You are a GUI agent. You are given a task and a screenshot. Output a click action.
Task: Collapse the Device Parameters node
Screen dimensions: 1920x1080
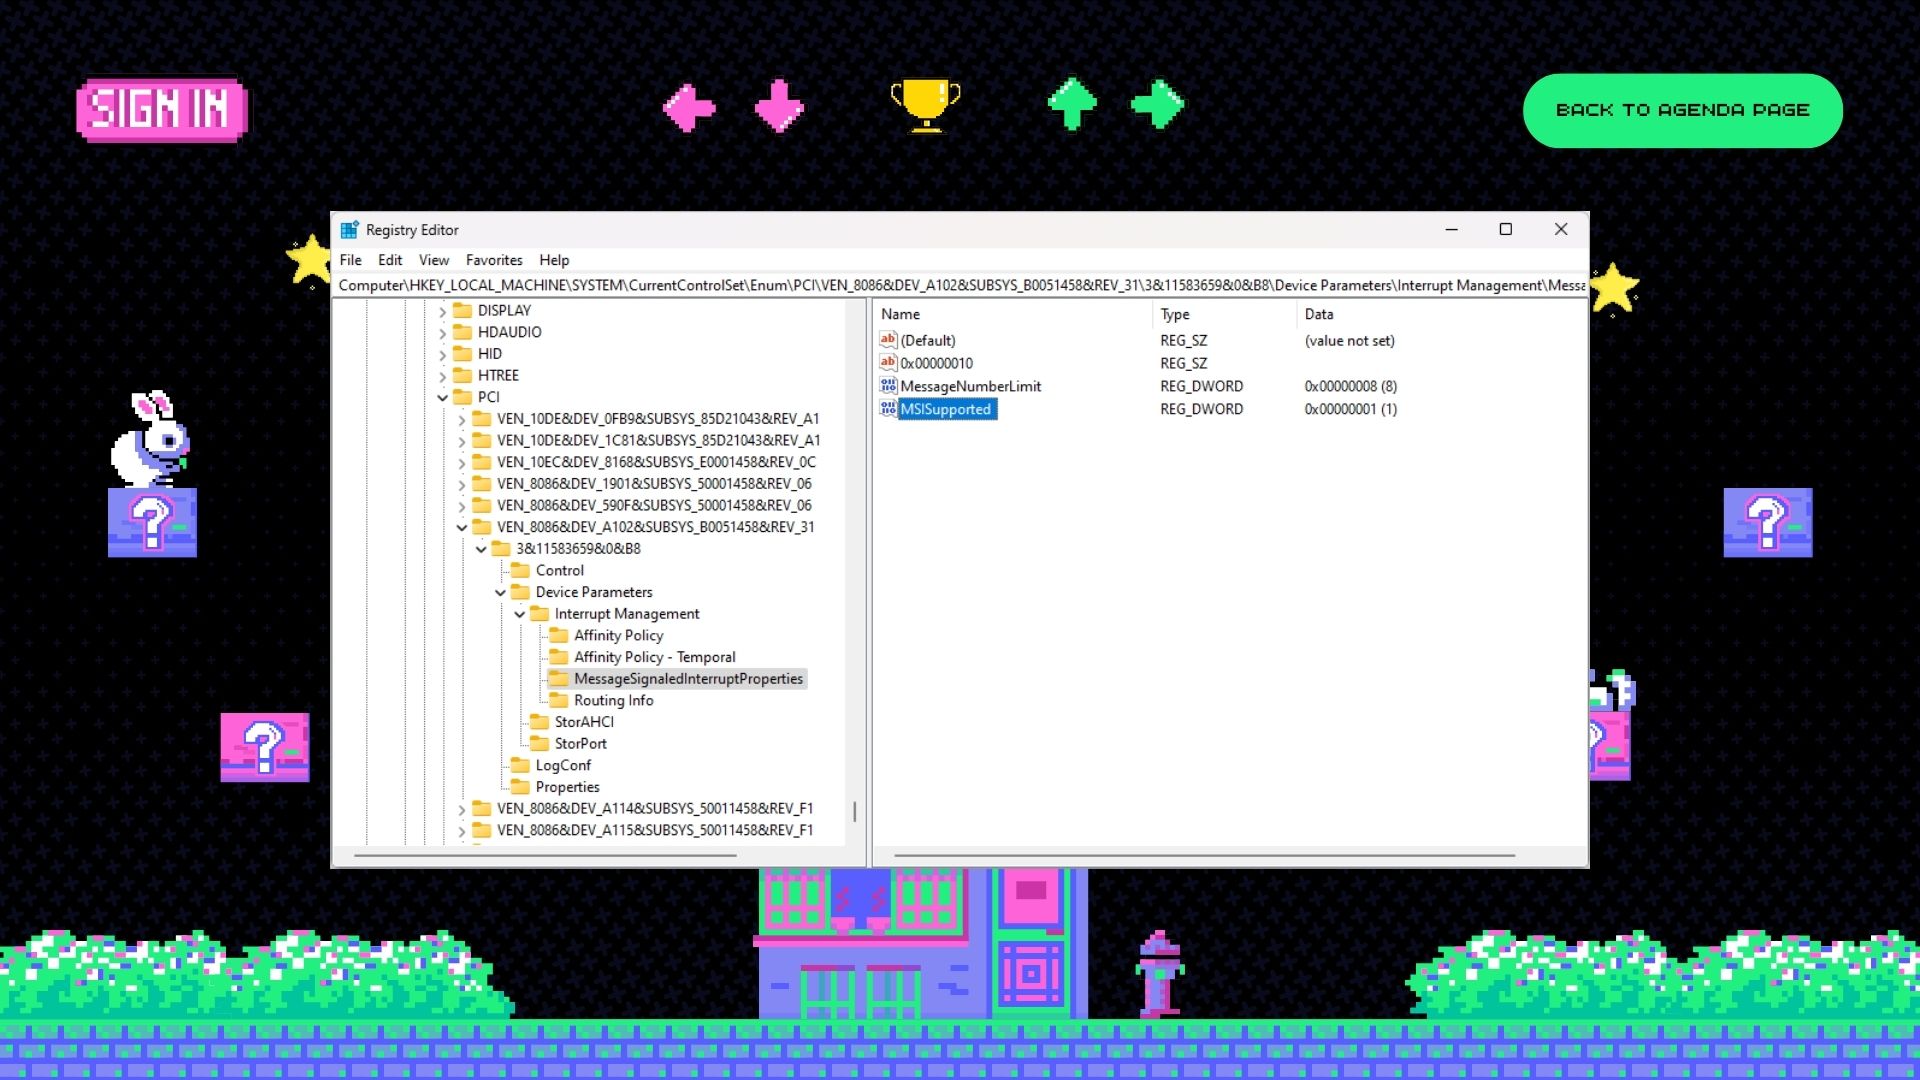(500, 592)
